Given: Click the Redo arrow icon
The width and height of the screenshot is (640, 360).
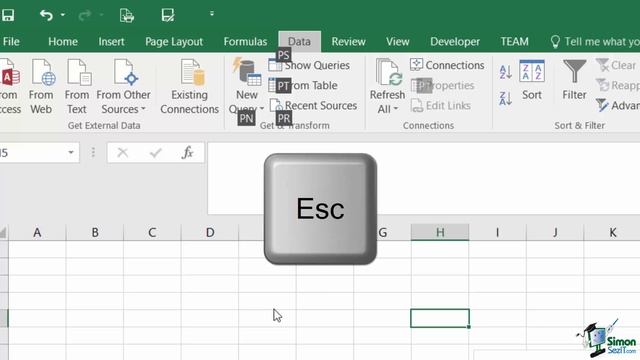Looking at the screenshot, I should pos(85,16).
